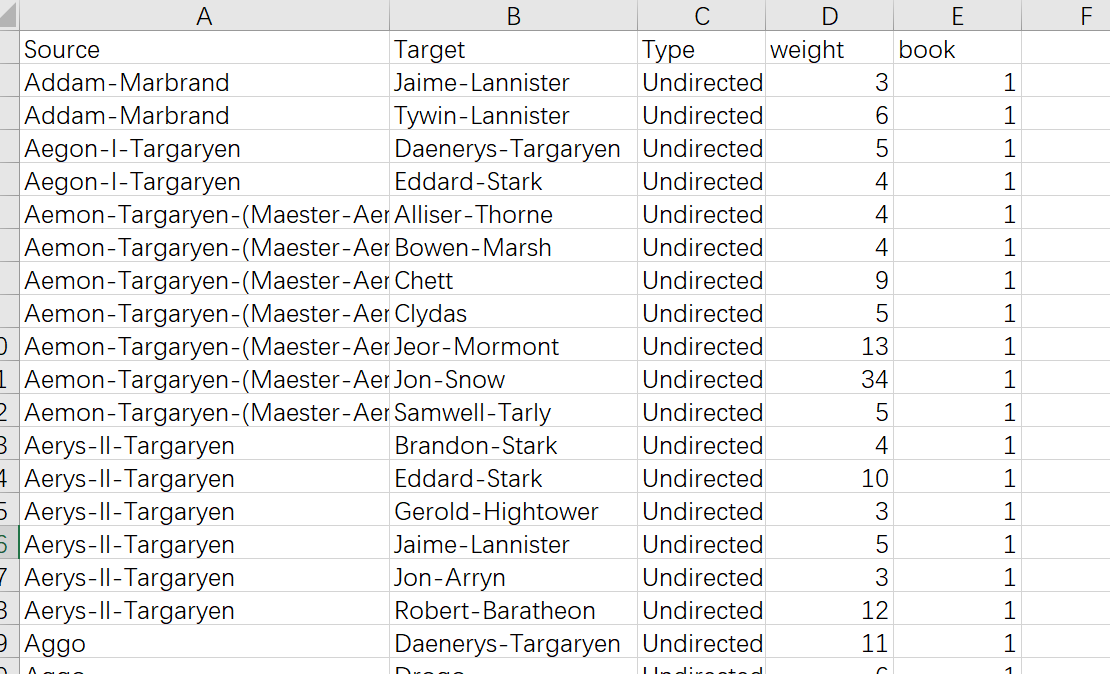Select the Tywin-Lannister cell
Image resolution: width=1110 pixels, height=674 pixels.
pos(514,114)
